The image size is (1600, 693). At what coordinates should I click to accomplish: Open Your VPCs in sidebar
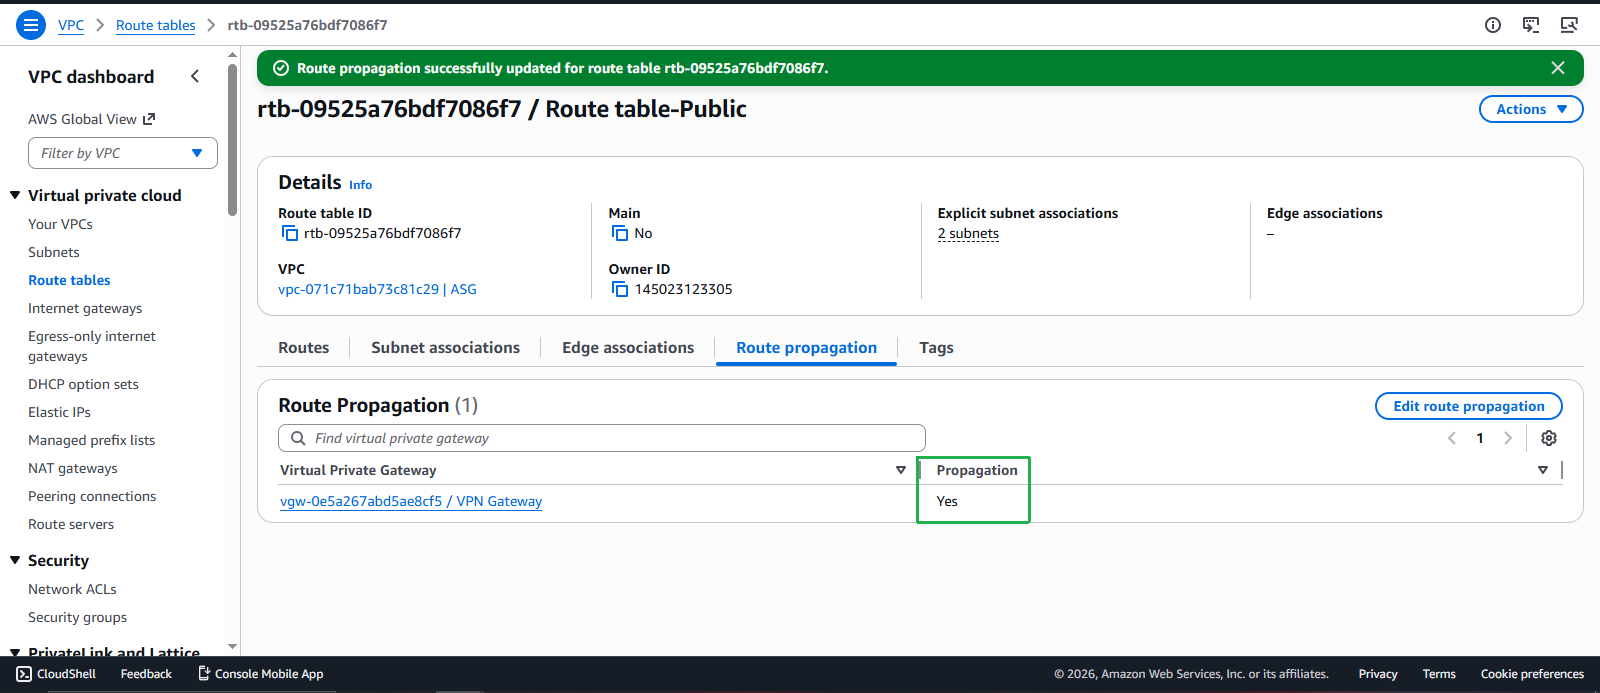[x=60, y=224]
